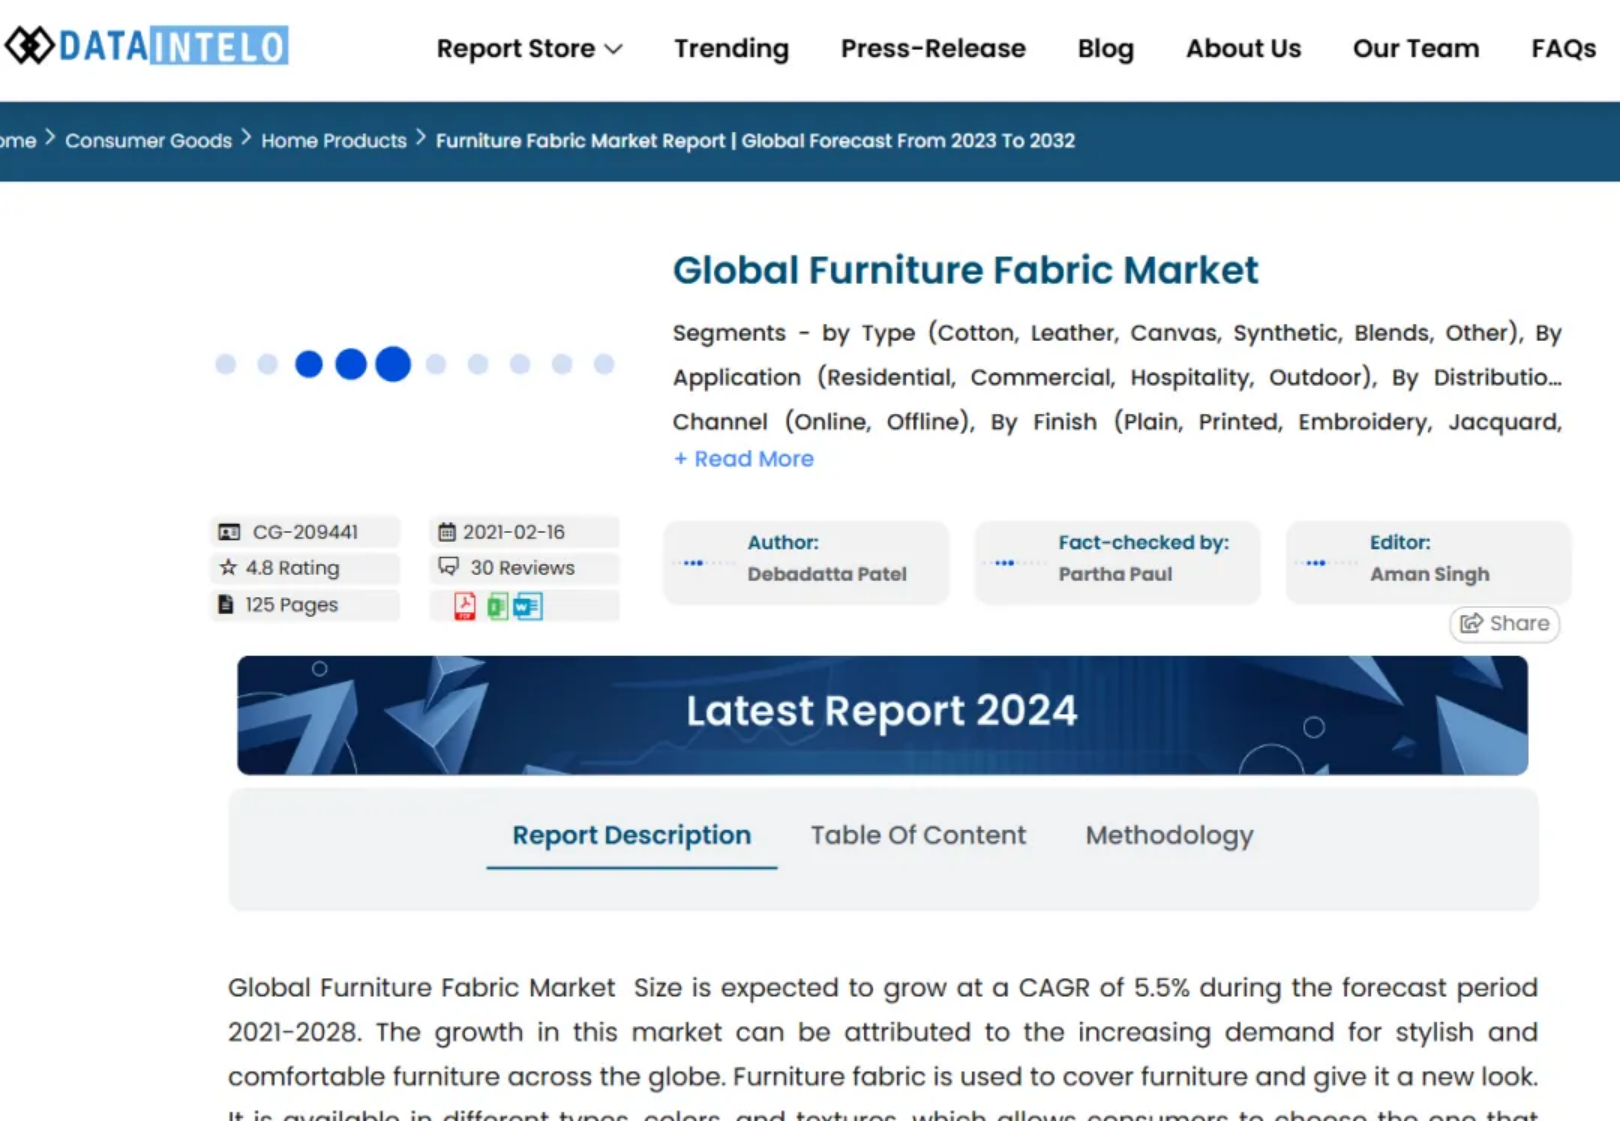Click the red PDF format icon

[464, 606]
